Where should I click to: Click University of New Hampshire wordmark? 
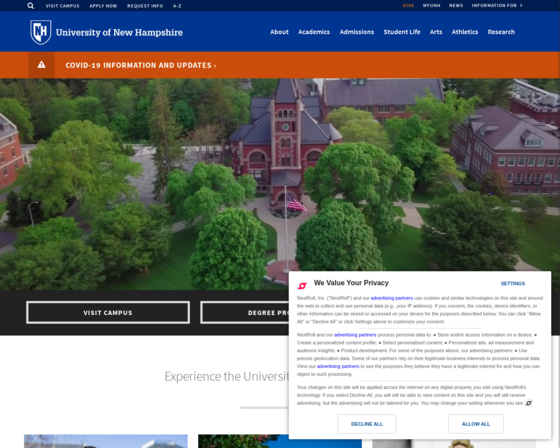click(x=119, y=33)
